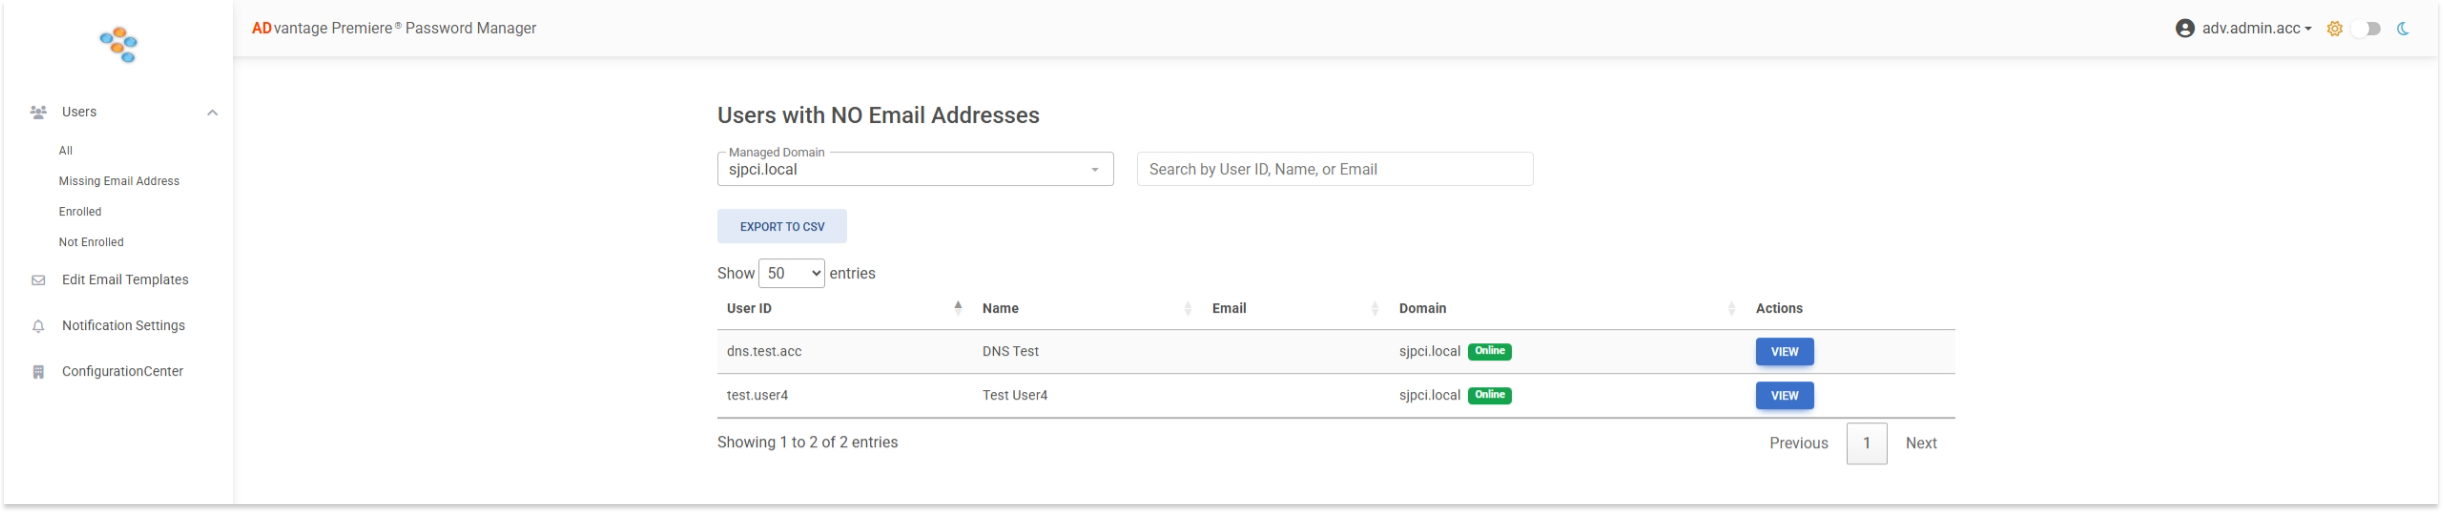Click the Users with NO Email Addresses heading

(x=878, y=116)
